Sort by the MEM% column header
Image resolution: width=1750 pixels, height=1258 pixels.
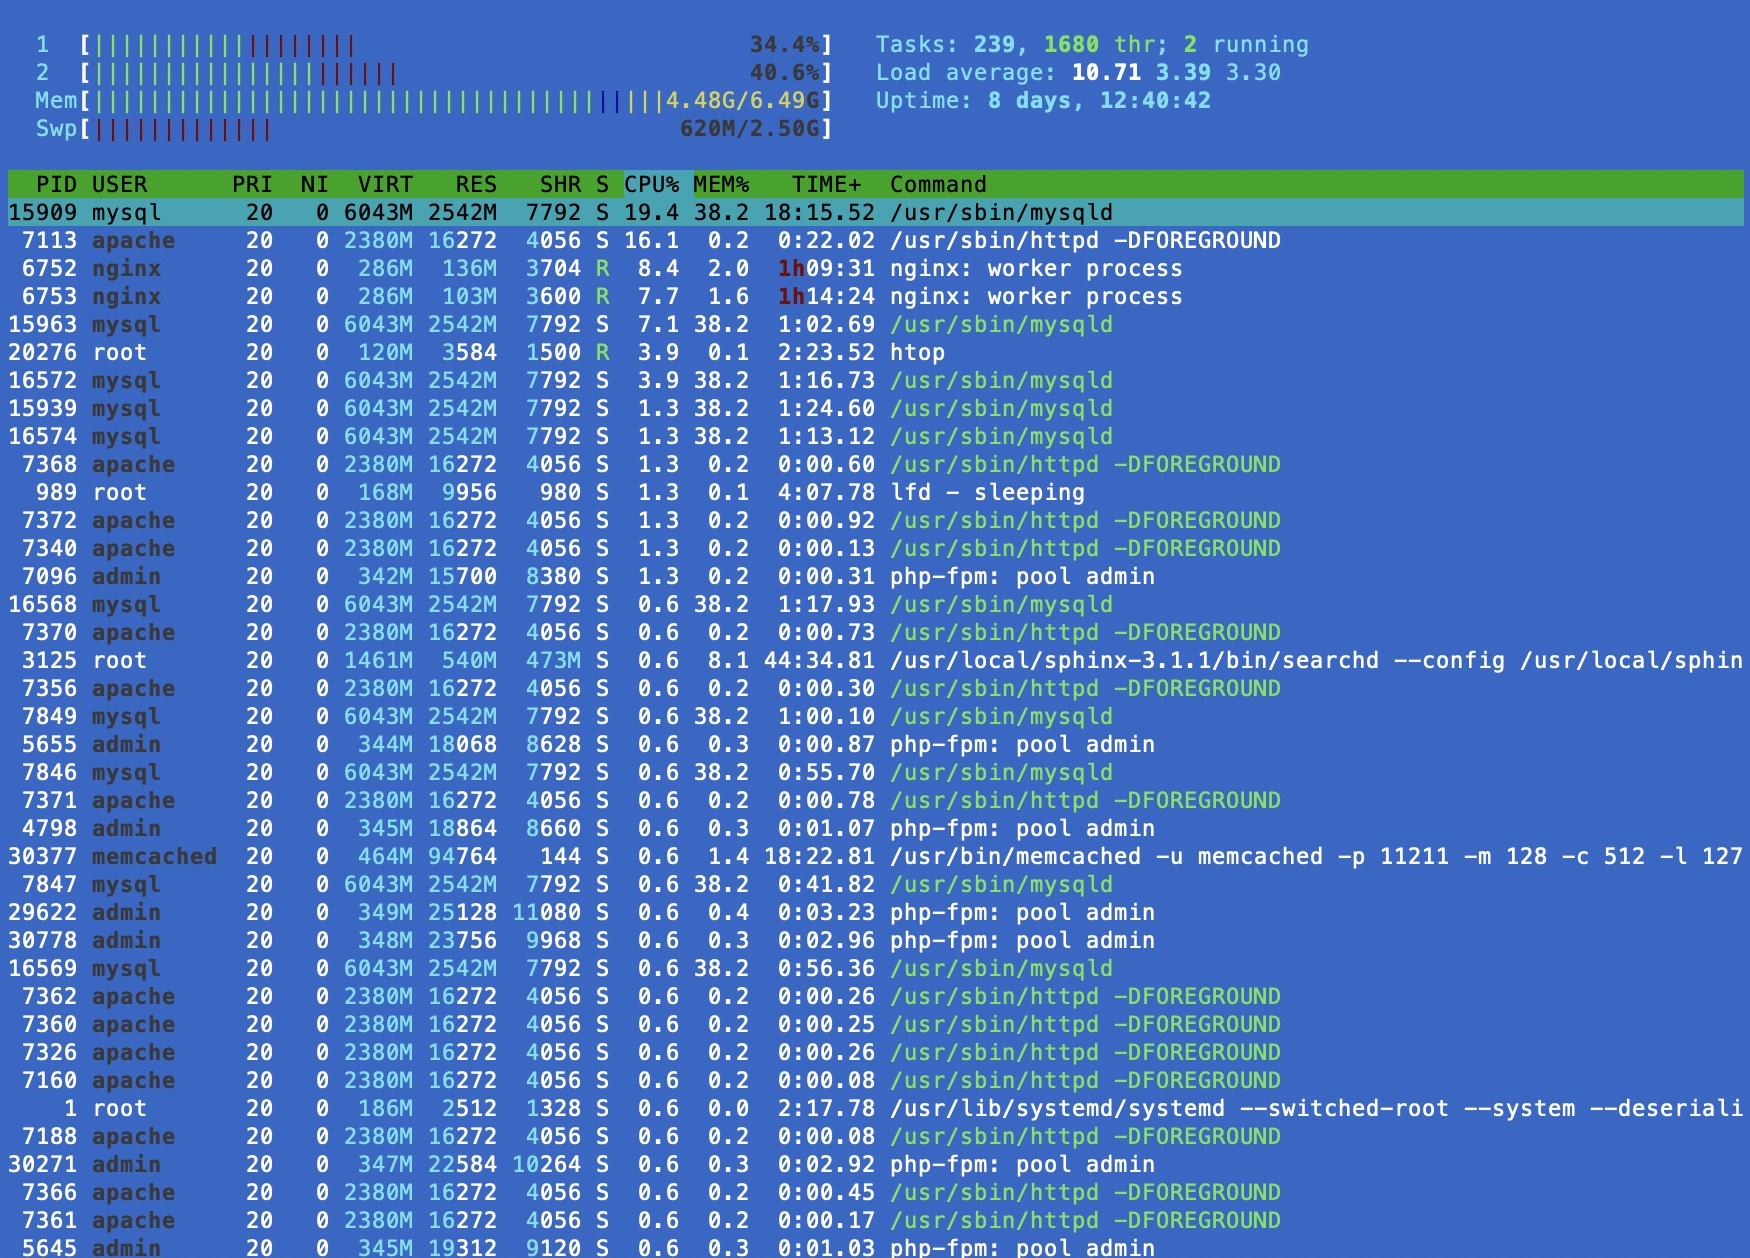tap(721, 184)
